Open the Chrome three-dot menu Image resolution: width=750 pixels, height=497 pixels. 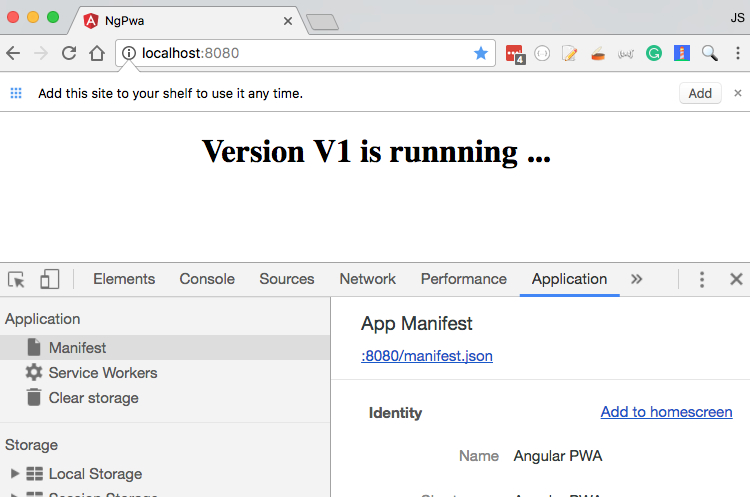(738, 53)
